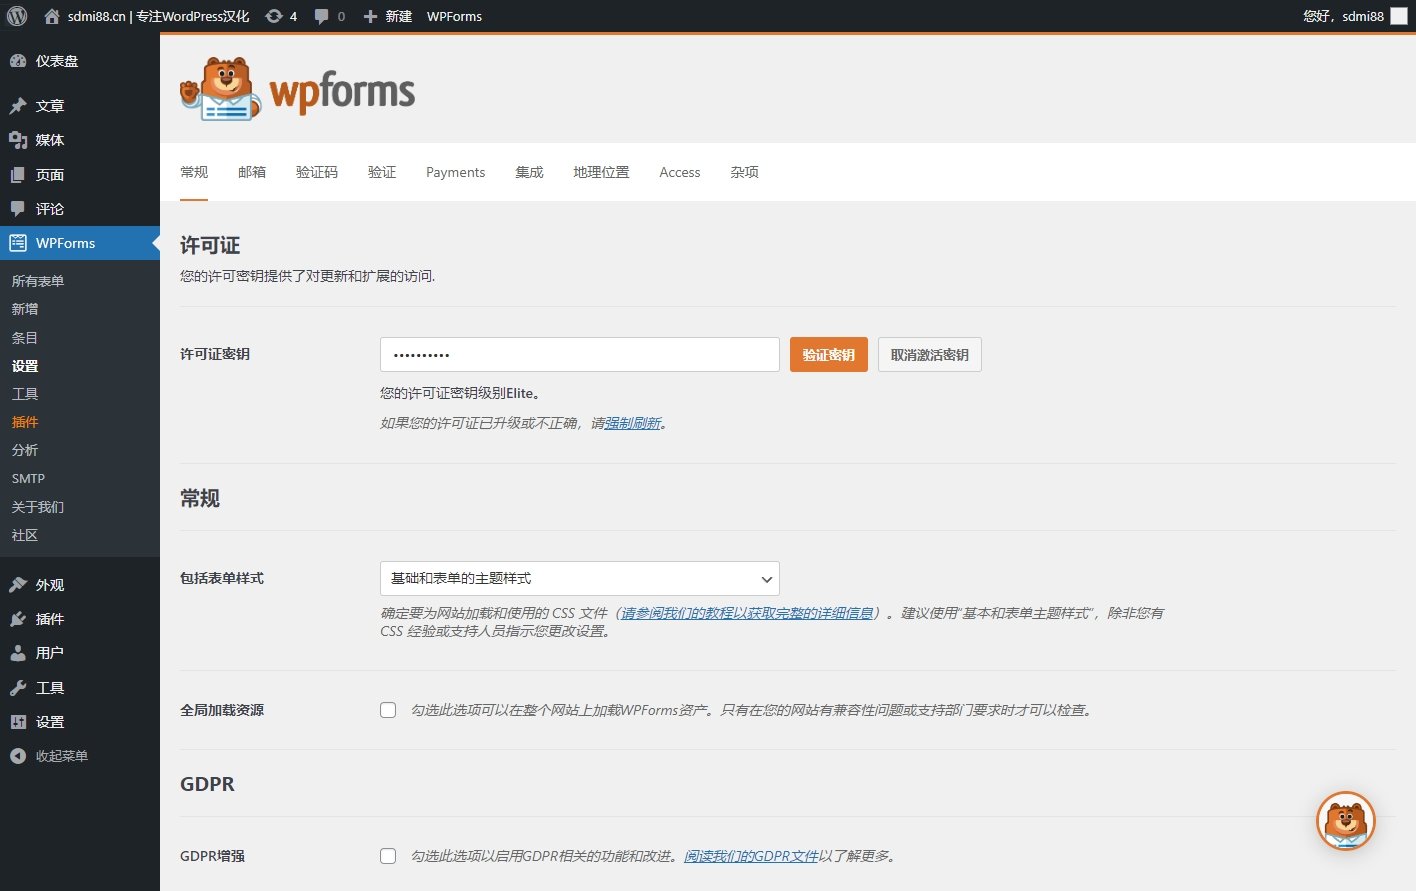Click the WPForms icon in the sidebar
This screenshot has width=1416, height=891.
pos(18,242)
